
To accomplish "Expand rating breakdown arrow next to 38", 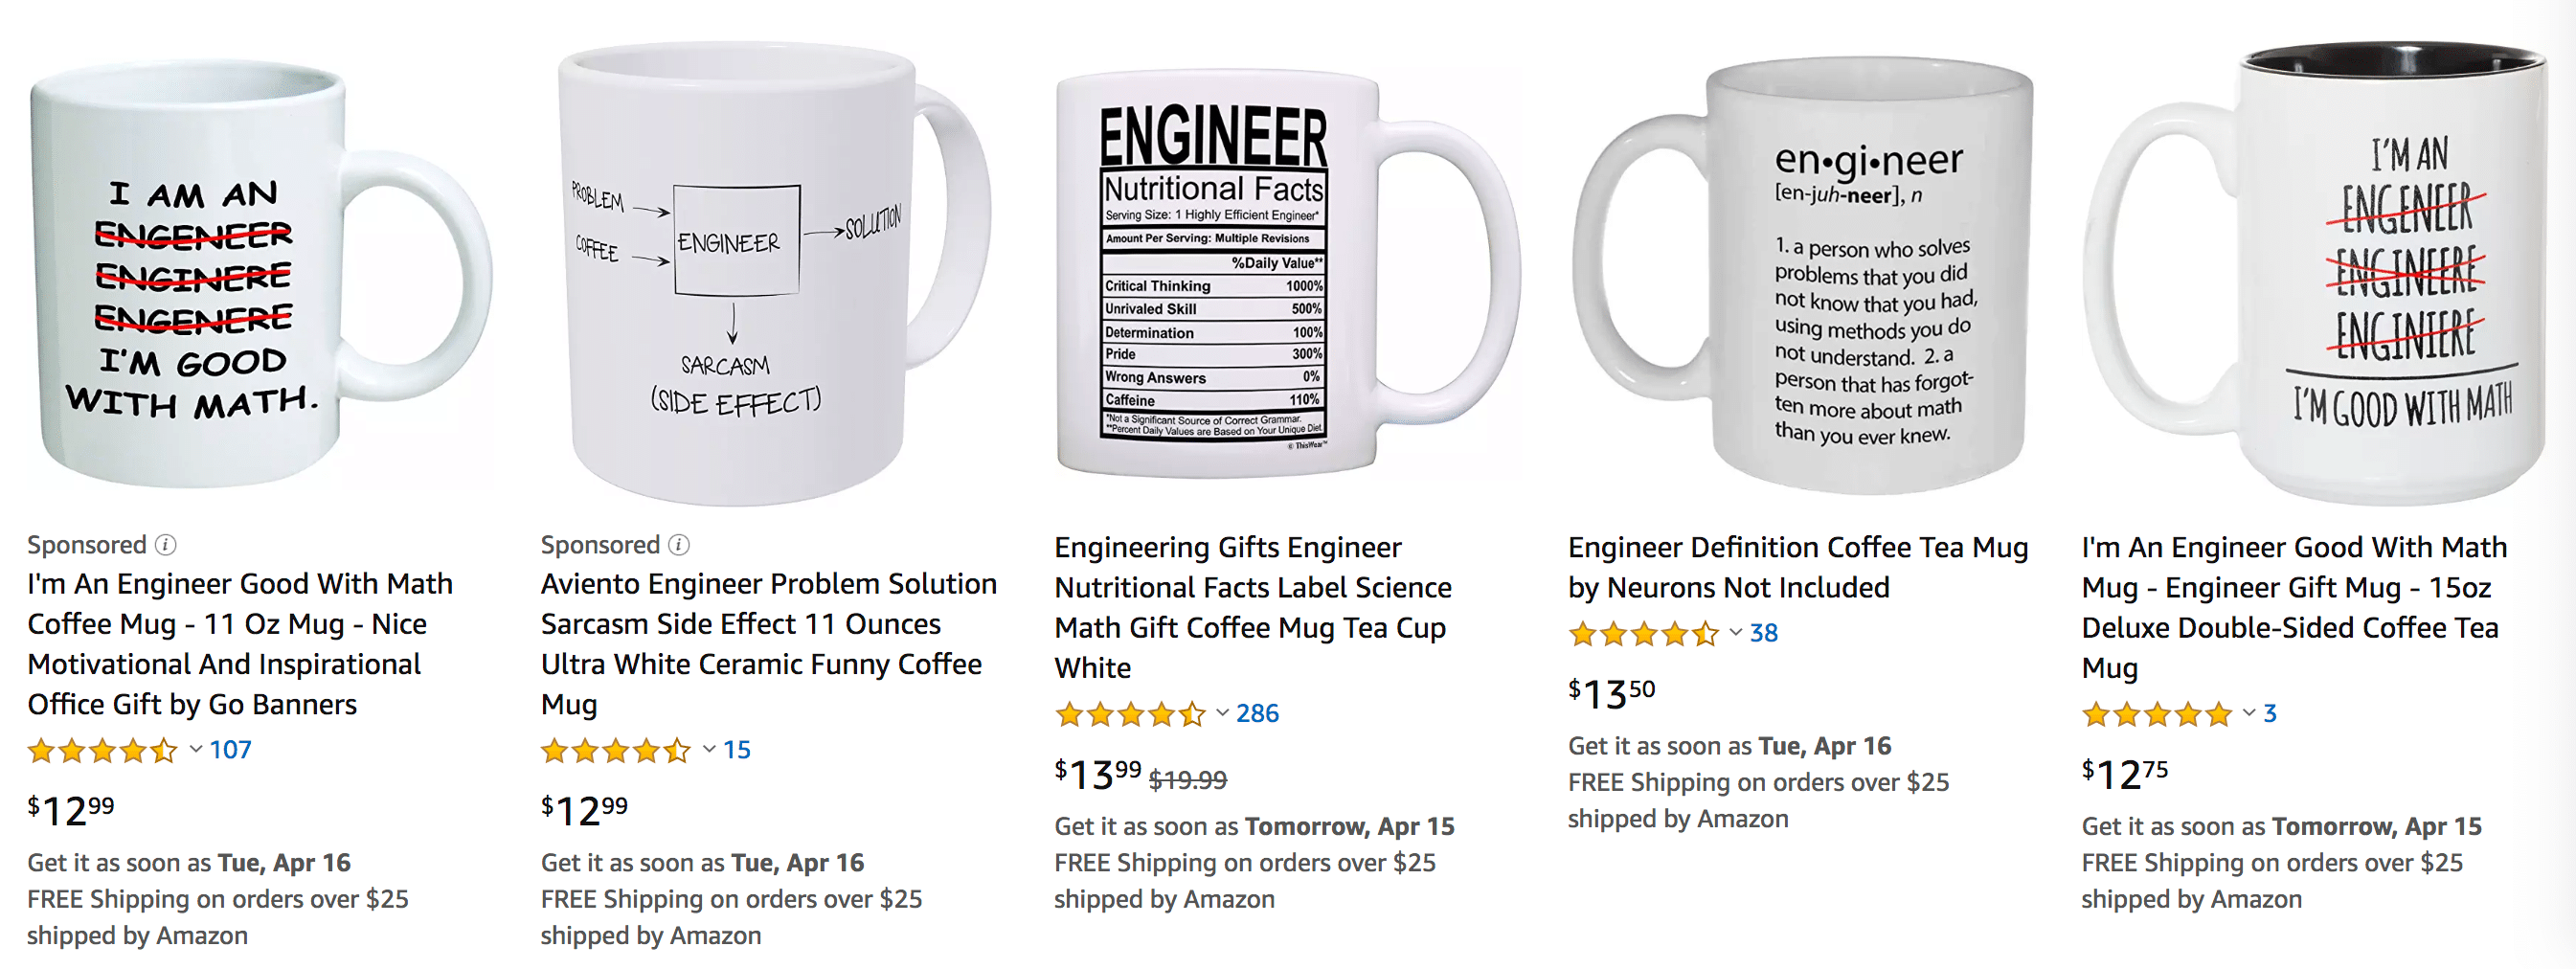I will click(x=1736, y=632).
